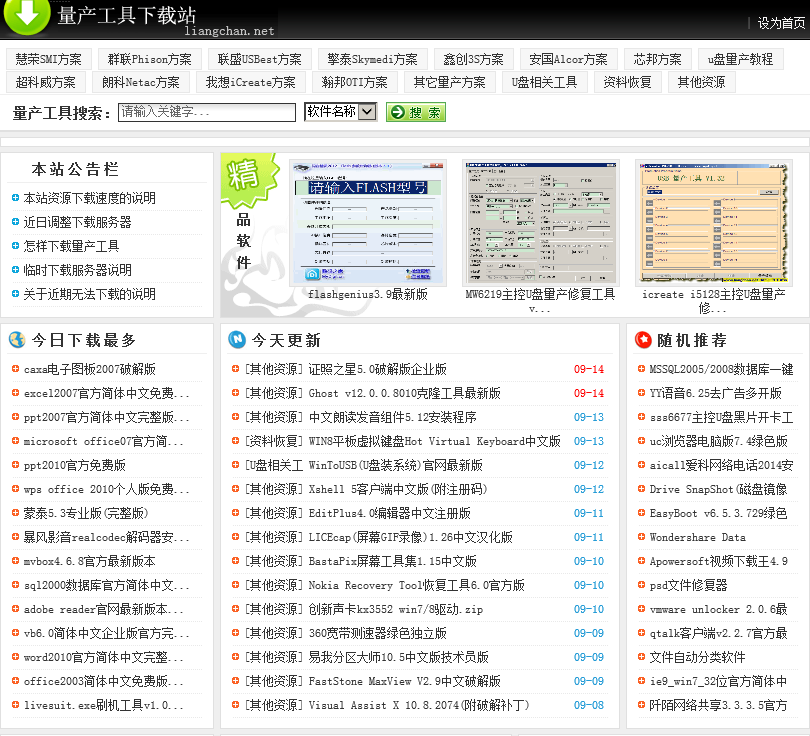Open the 软件名称 search type dropdown
The width and height of the screenshot is (810, 736).
click(x=340, y=112)
